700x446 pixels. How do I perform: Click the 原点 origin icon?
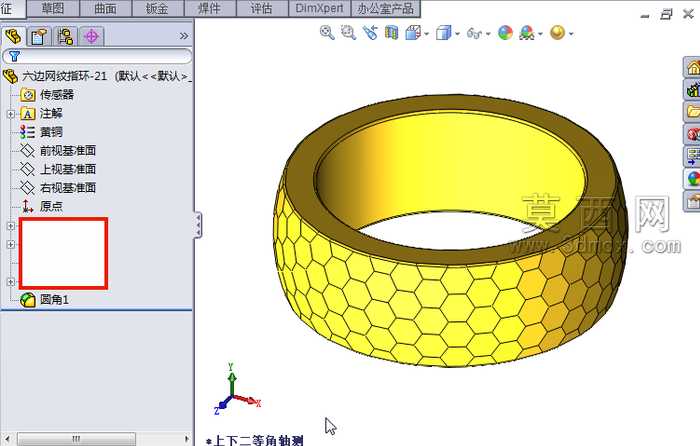pos(28,206)
